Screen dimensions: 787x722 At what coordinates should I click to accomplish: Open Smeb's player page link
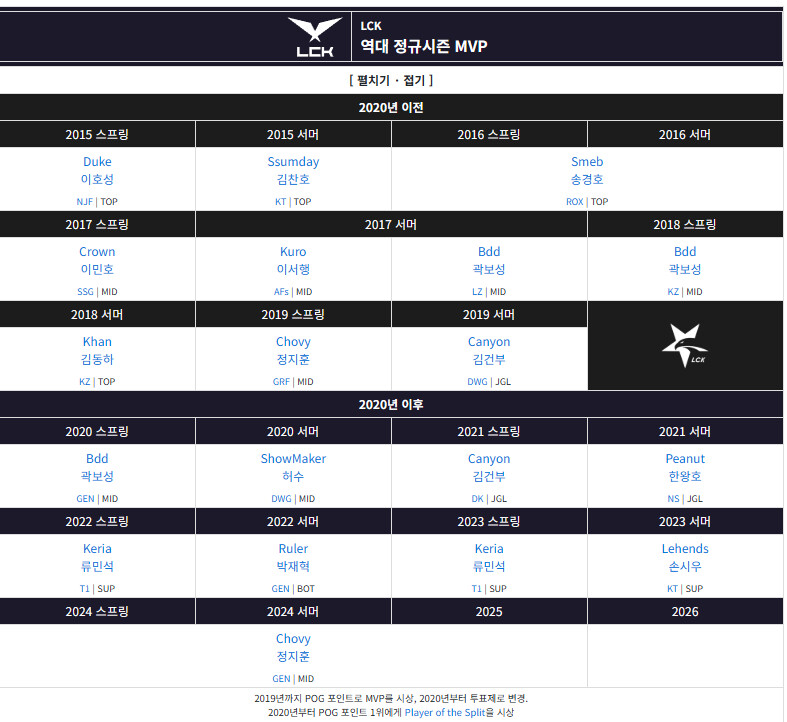pos(587,162)
